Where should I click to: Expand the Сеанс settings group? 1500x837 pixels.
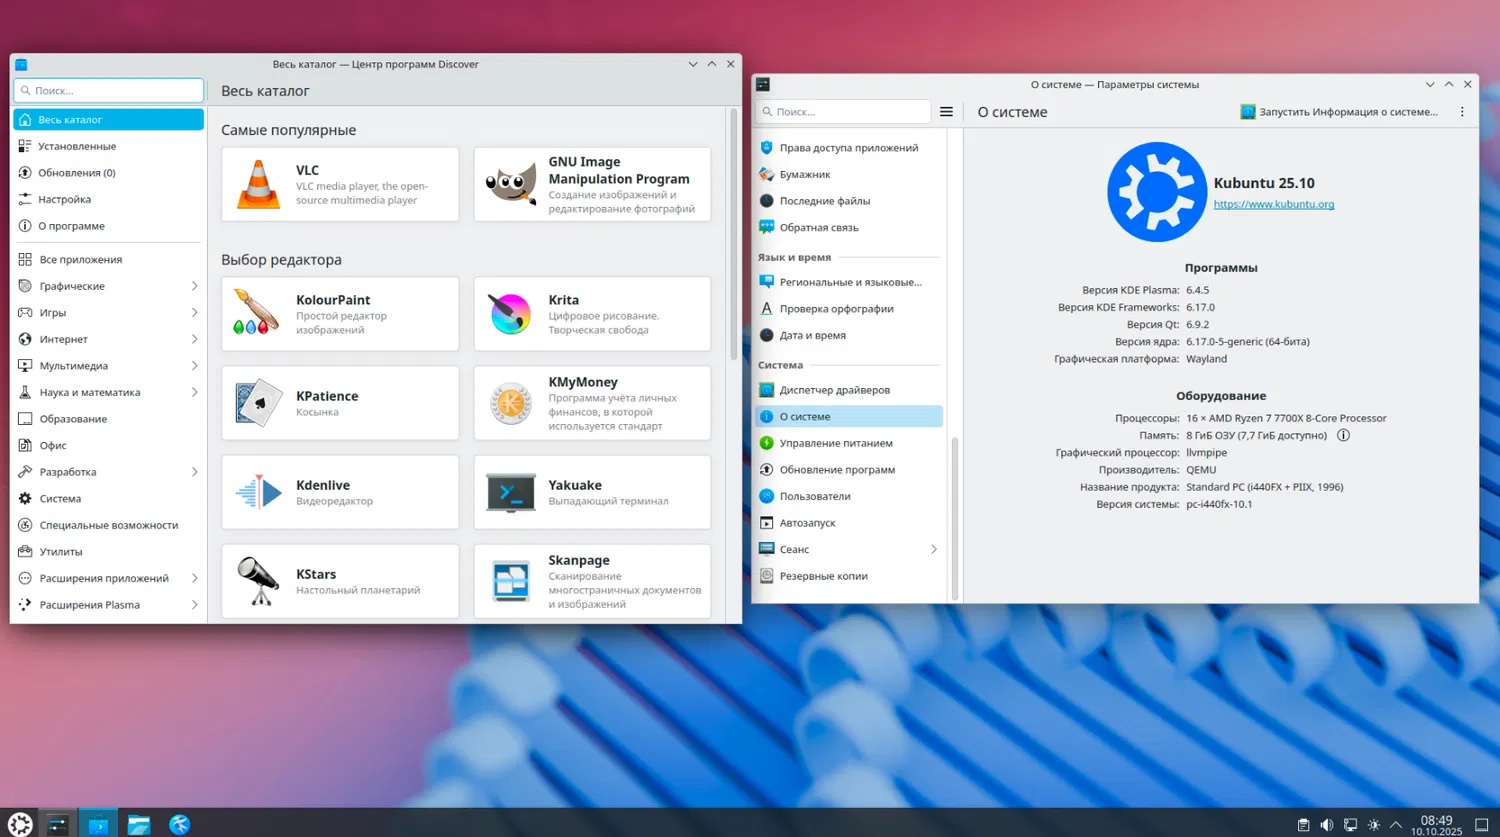[934, 549]
